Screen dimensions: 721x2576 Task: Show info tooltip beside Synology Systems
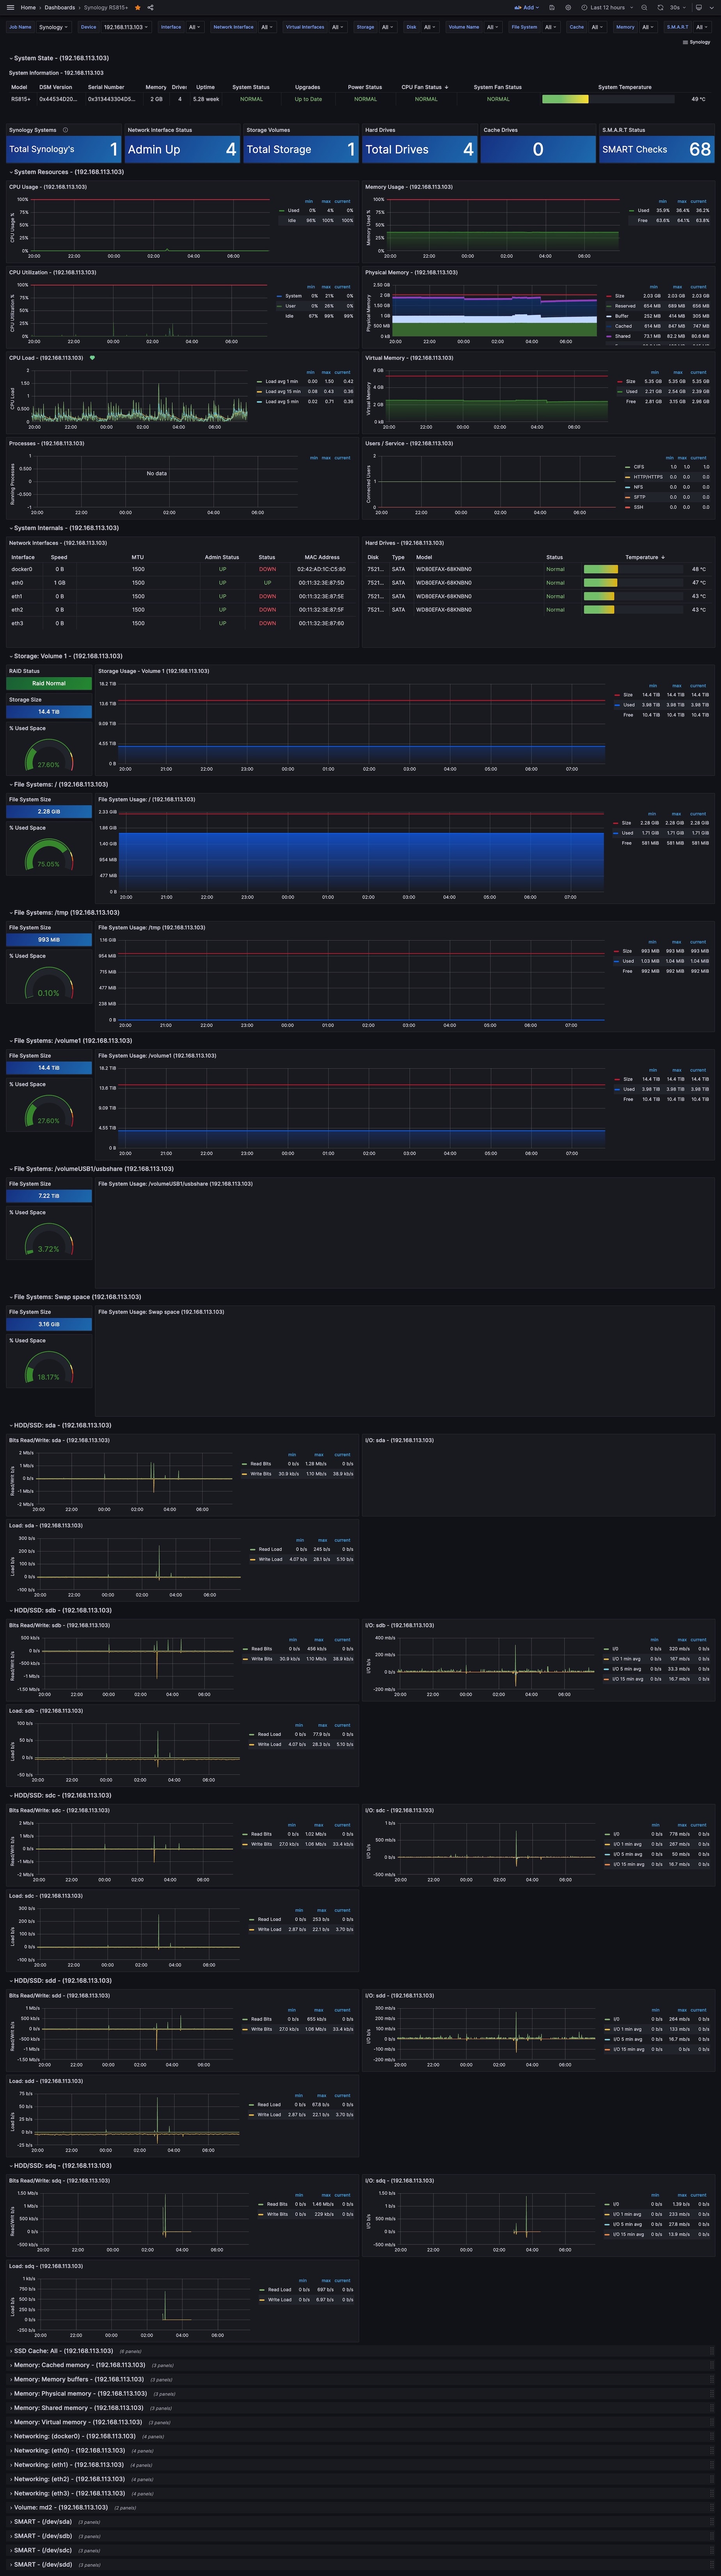(66, 130)
